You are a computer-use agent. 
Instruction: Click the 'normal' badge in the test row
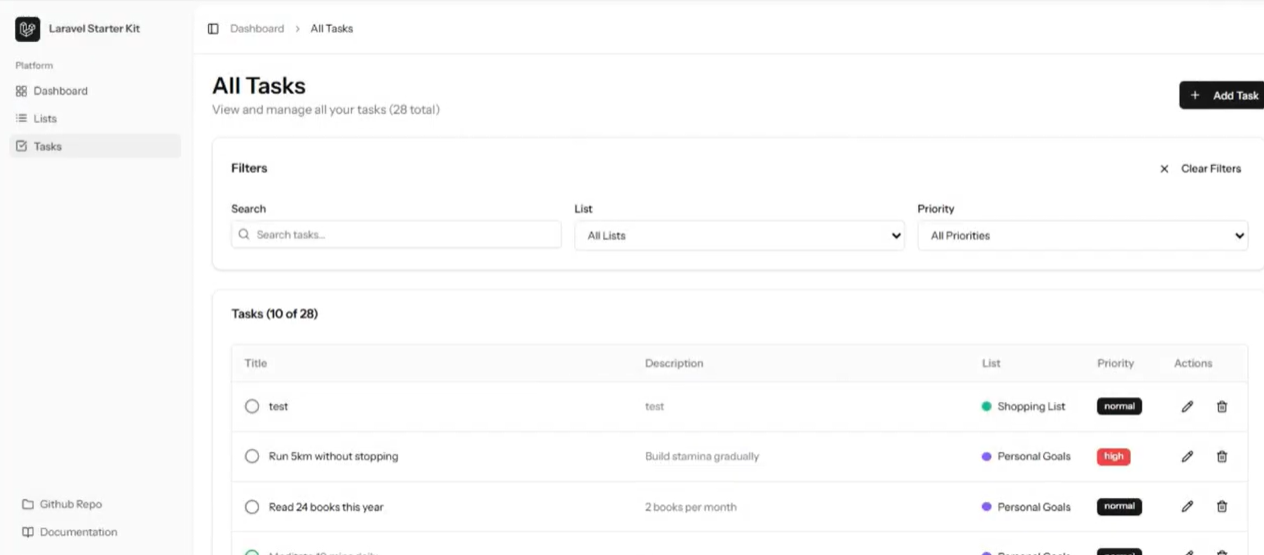(1119, 407)
